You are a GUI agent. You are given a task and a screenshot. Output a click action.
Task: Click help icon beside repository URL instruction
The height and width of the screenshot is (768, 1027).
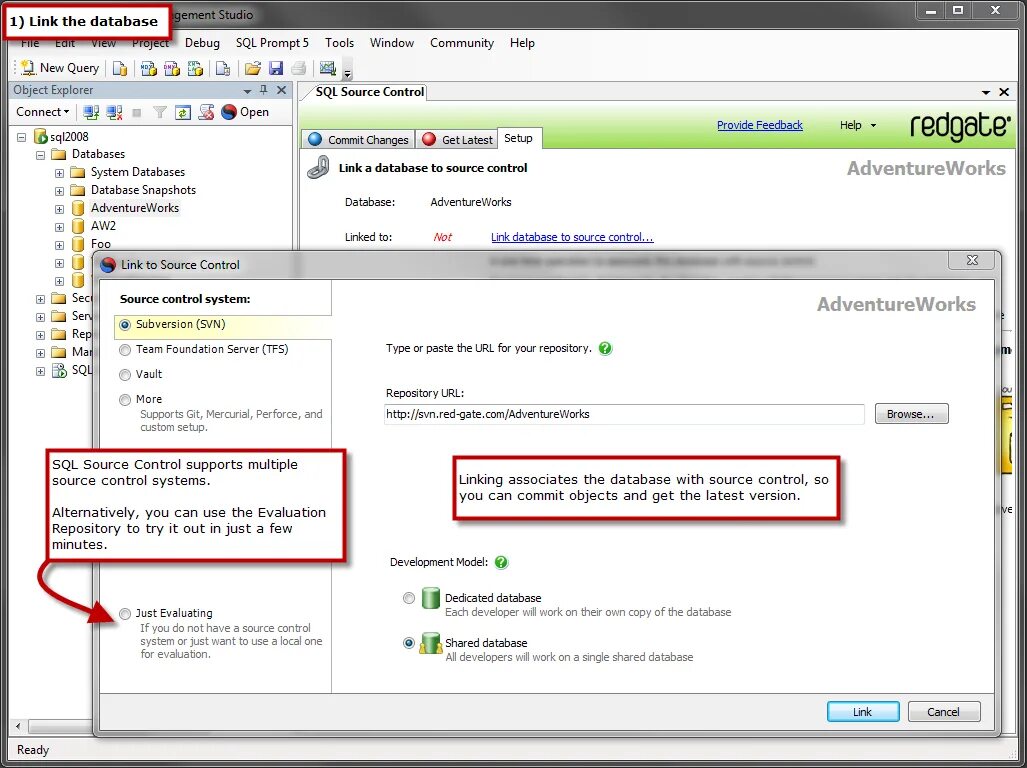[x=605, y=348]
